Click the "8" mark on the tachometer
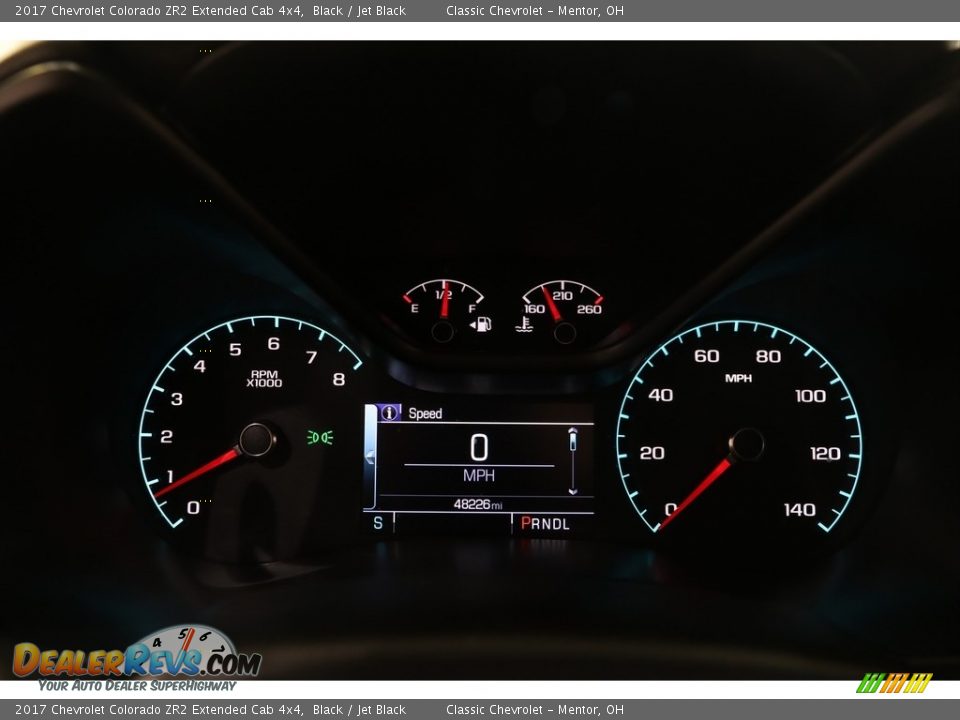This screenshot has height=720, width=960. [x=339, y=380]
